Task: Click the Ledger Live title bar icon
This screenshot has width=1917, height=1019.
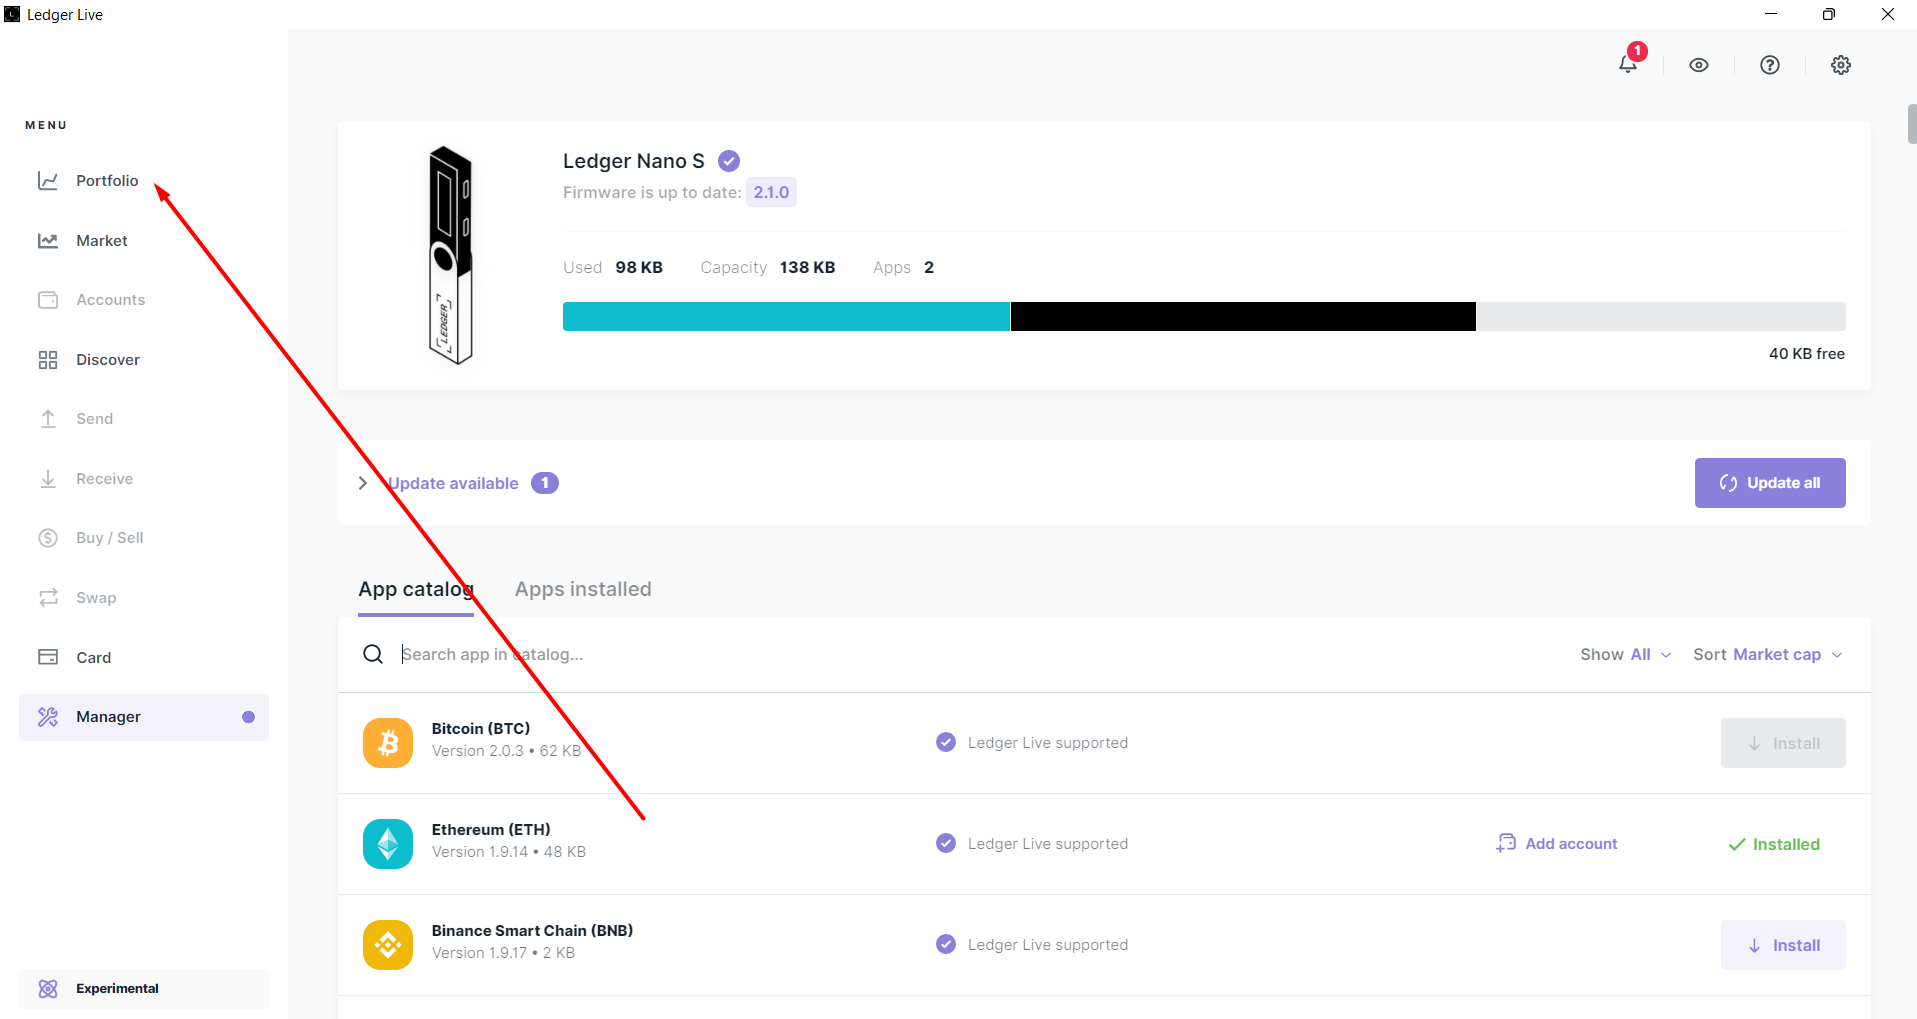Action: [x=12, y=14]
